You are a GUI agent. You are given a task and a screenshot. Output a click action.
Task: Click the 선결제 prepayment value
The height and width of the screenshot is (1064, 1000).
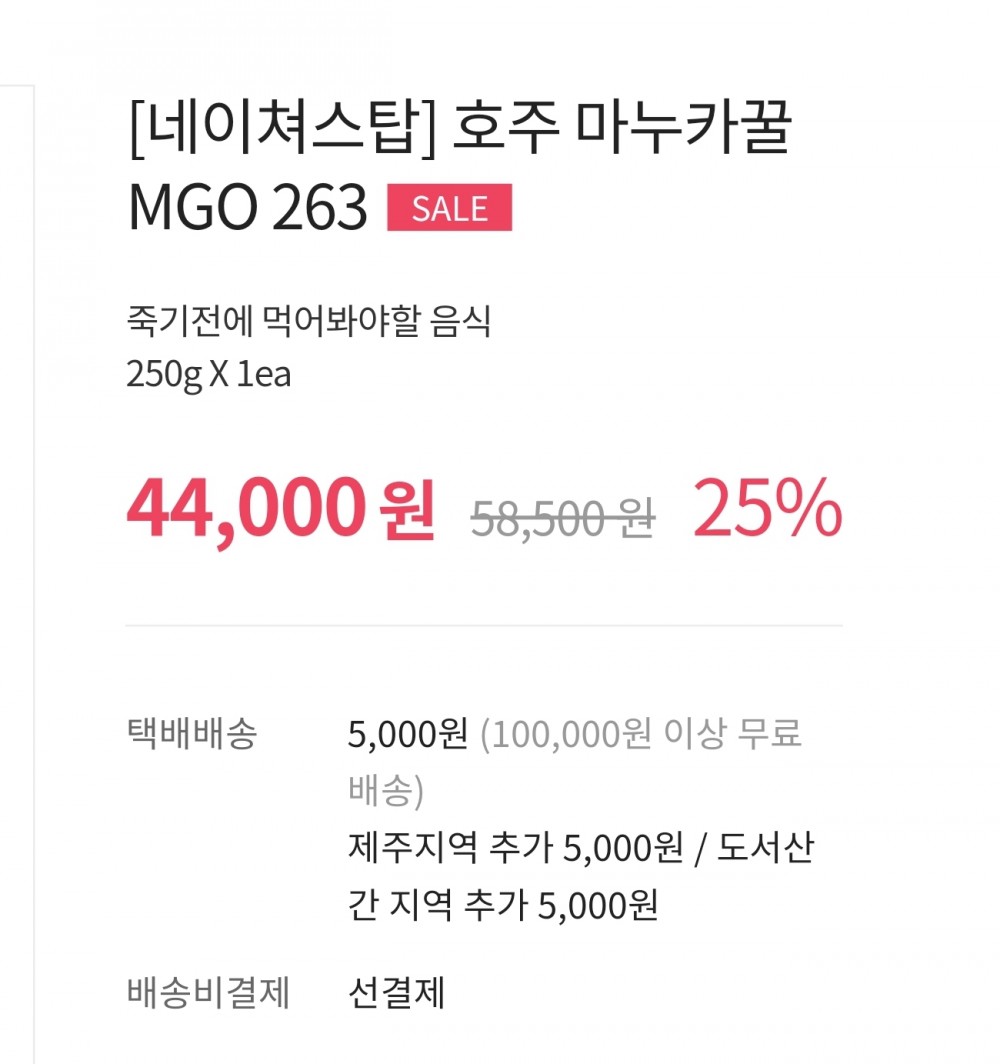coord(396,992)
